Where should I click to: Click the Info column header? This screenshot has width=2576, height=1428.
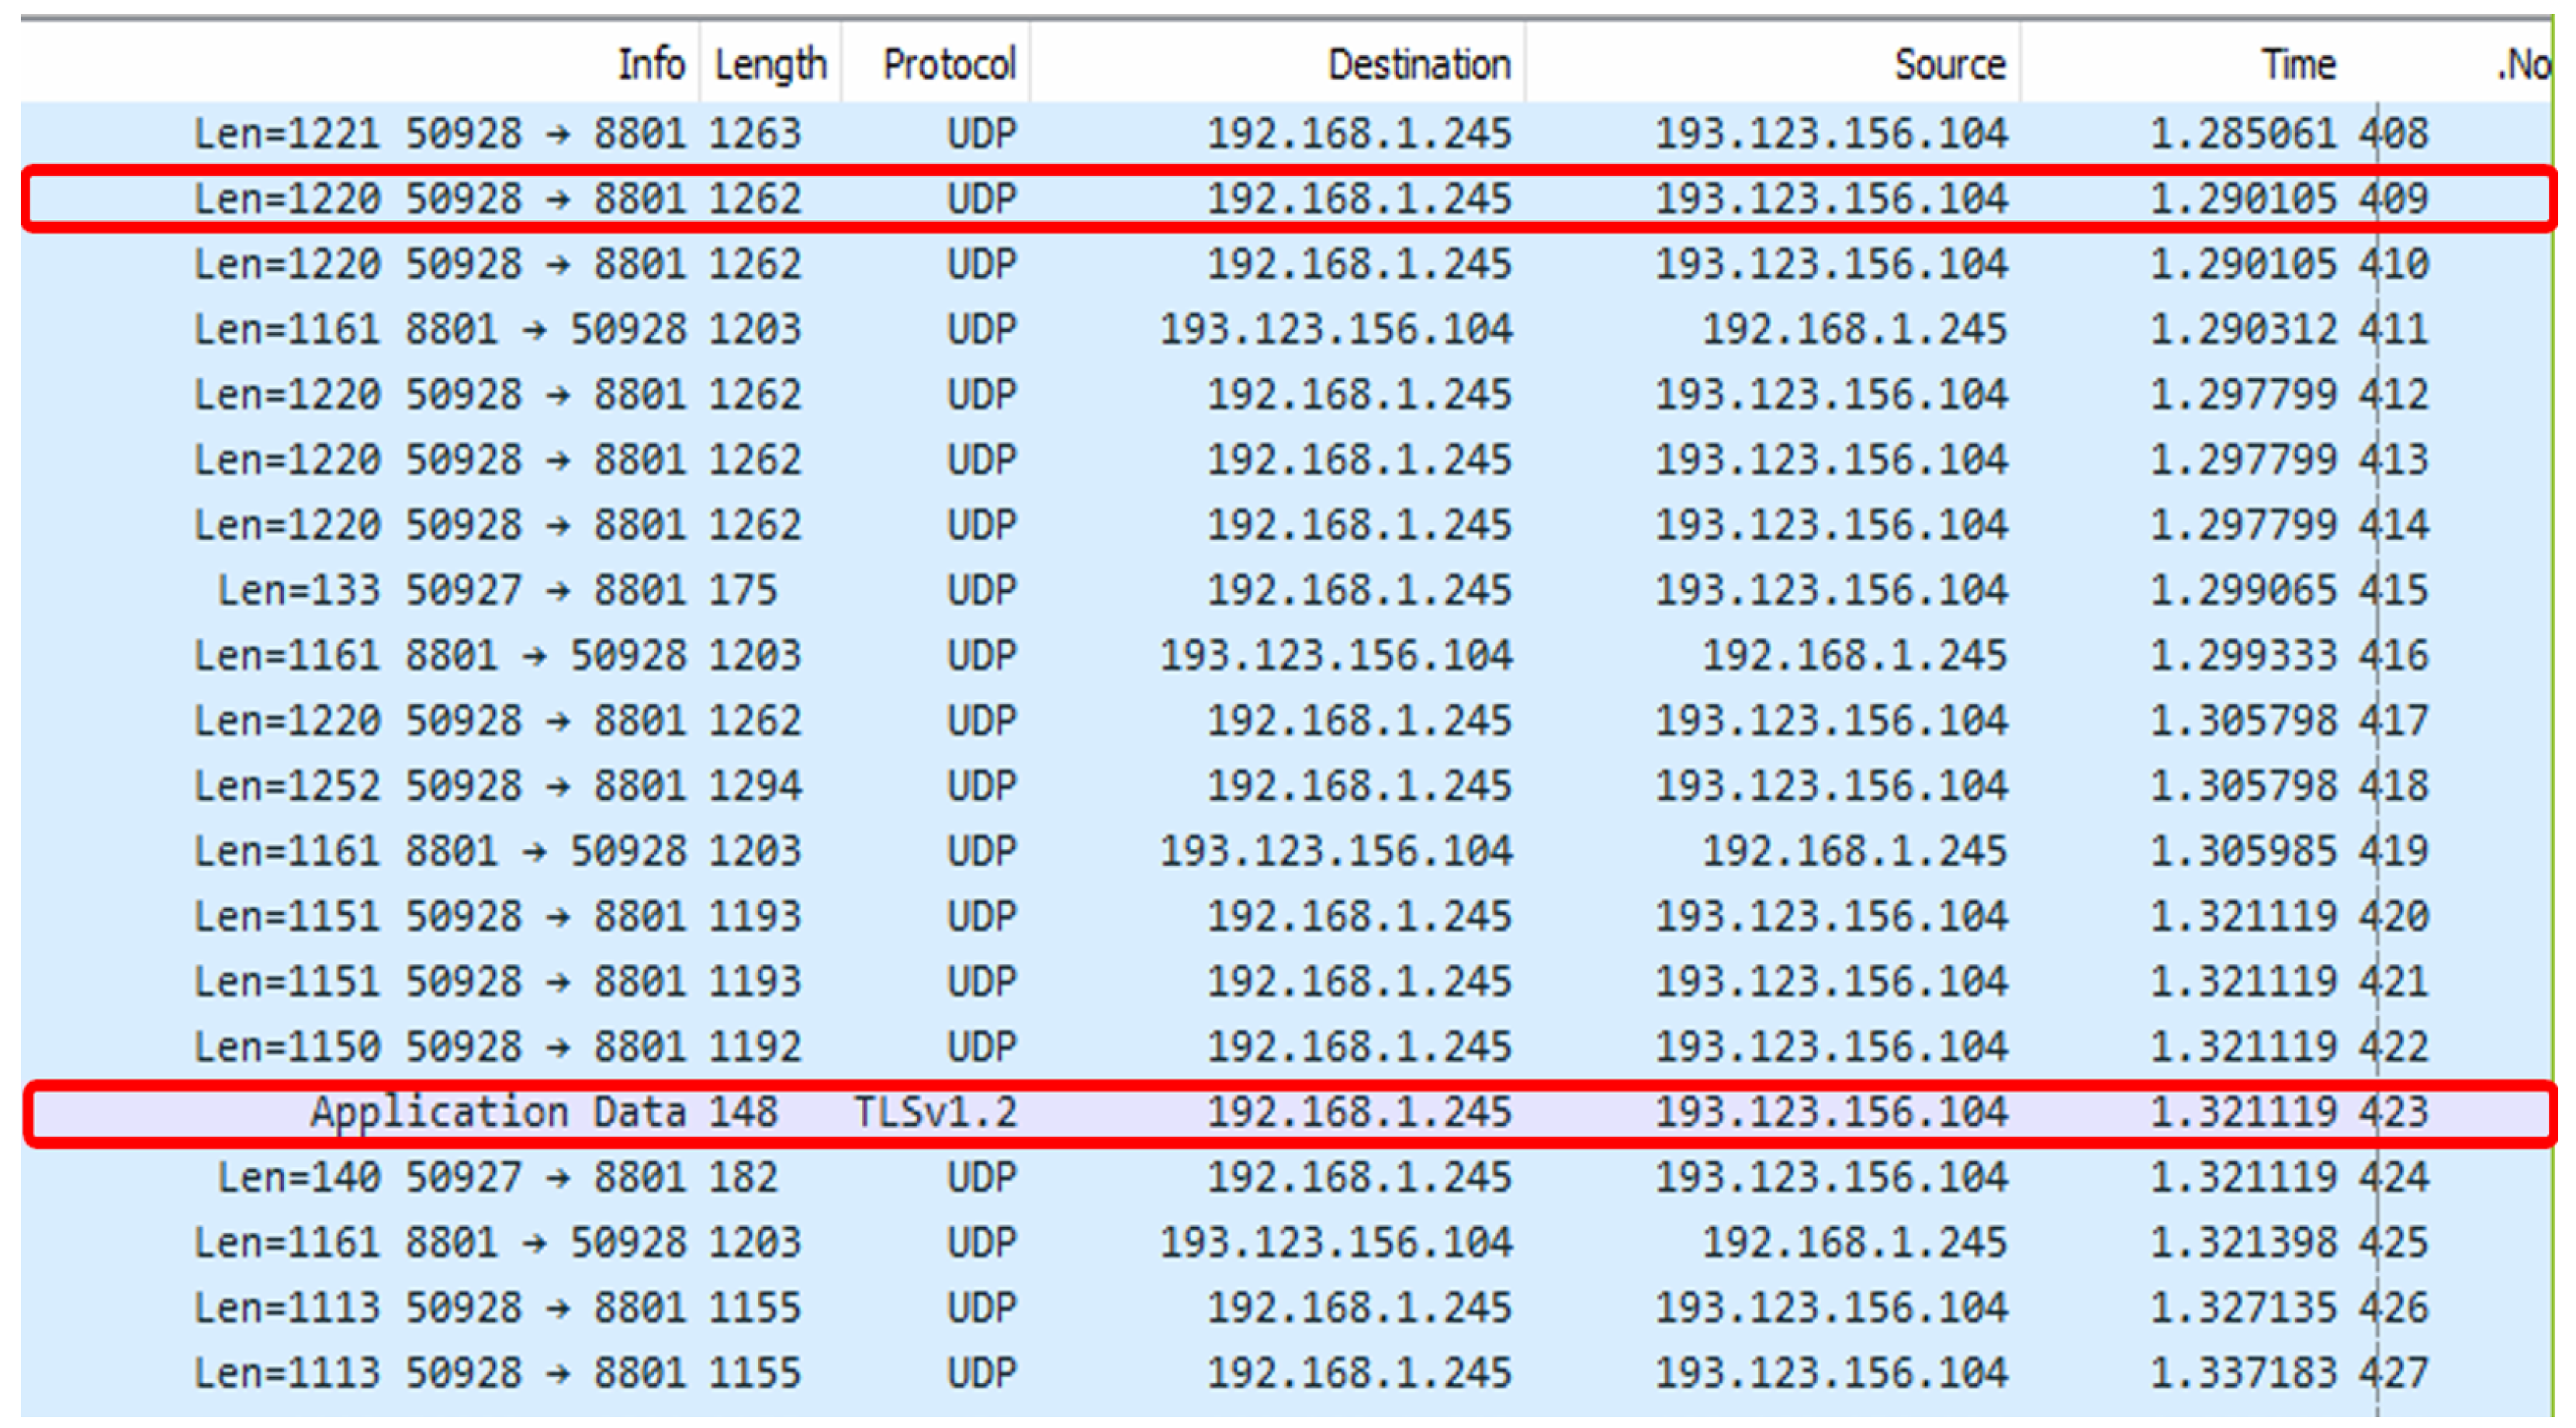point(650,65)
